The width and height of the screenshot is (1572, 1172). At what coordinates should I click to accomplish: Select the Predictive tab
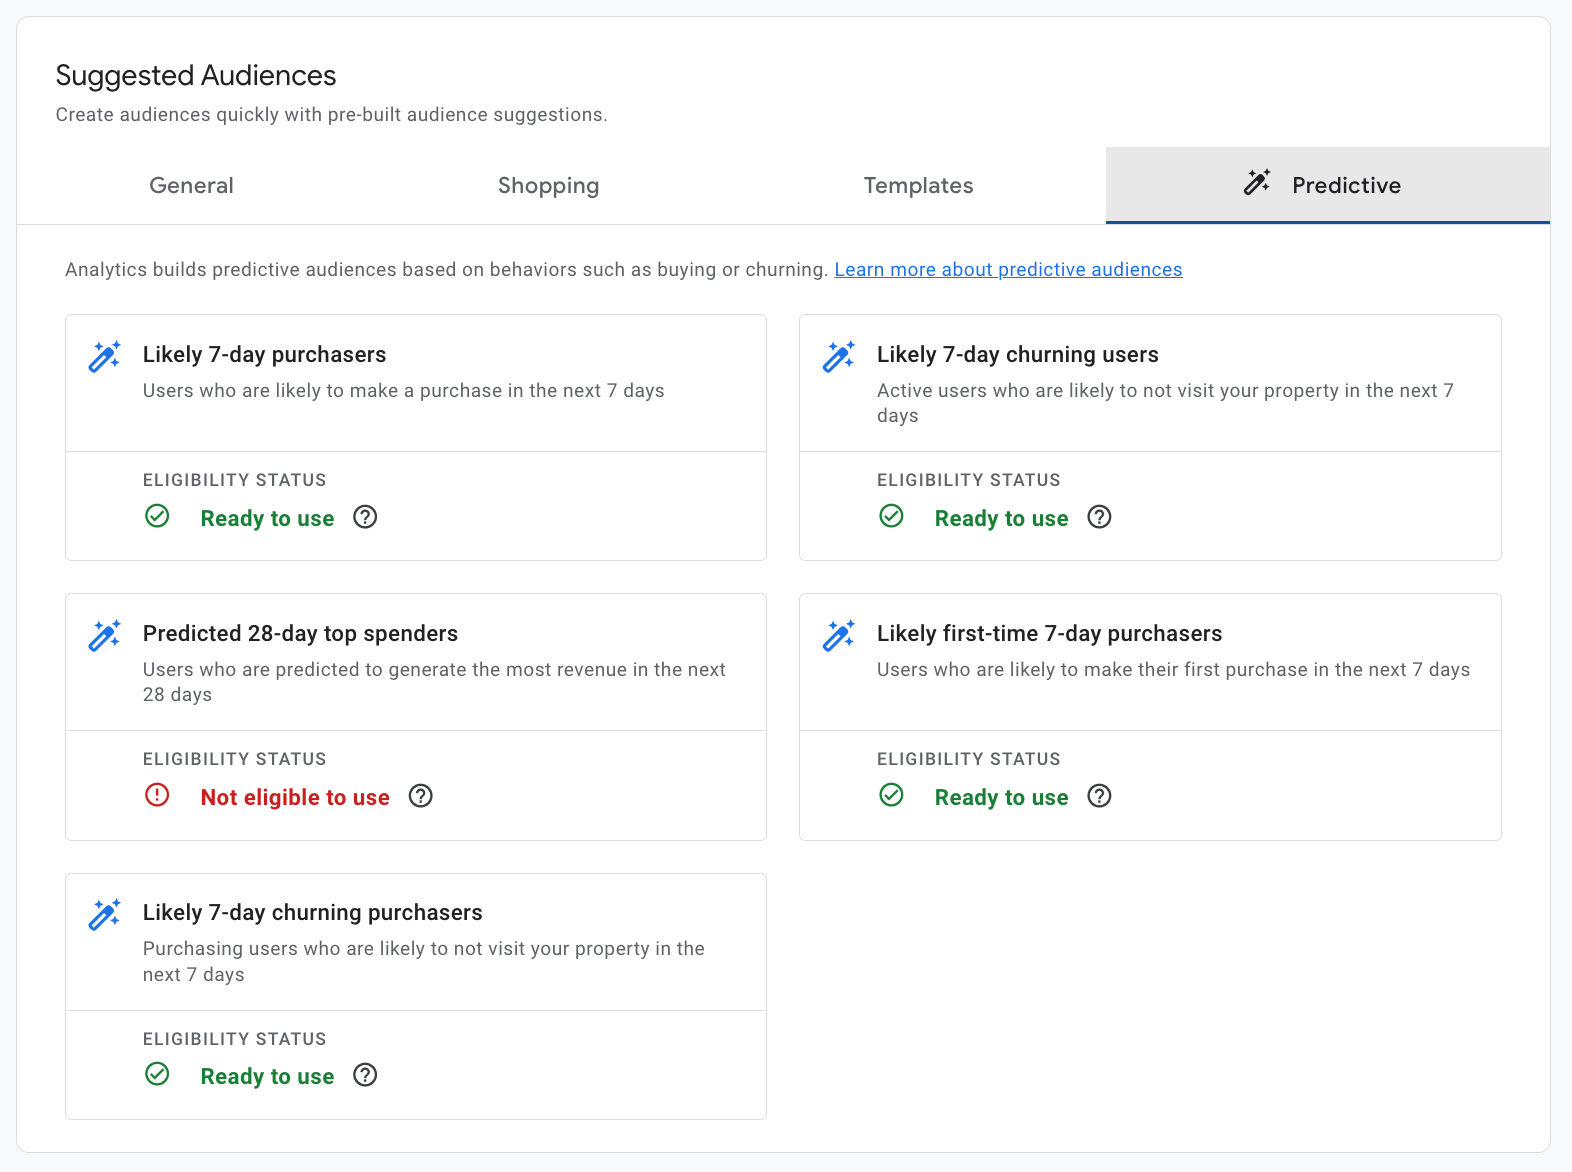(x=1327, y=186)
